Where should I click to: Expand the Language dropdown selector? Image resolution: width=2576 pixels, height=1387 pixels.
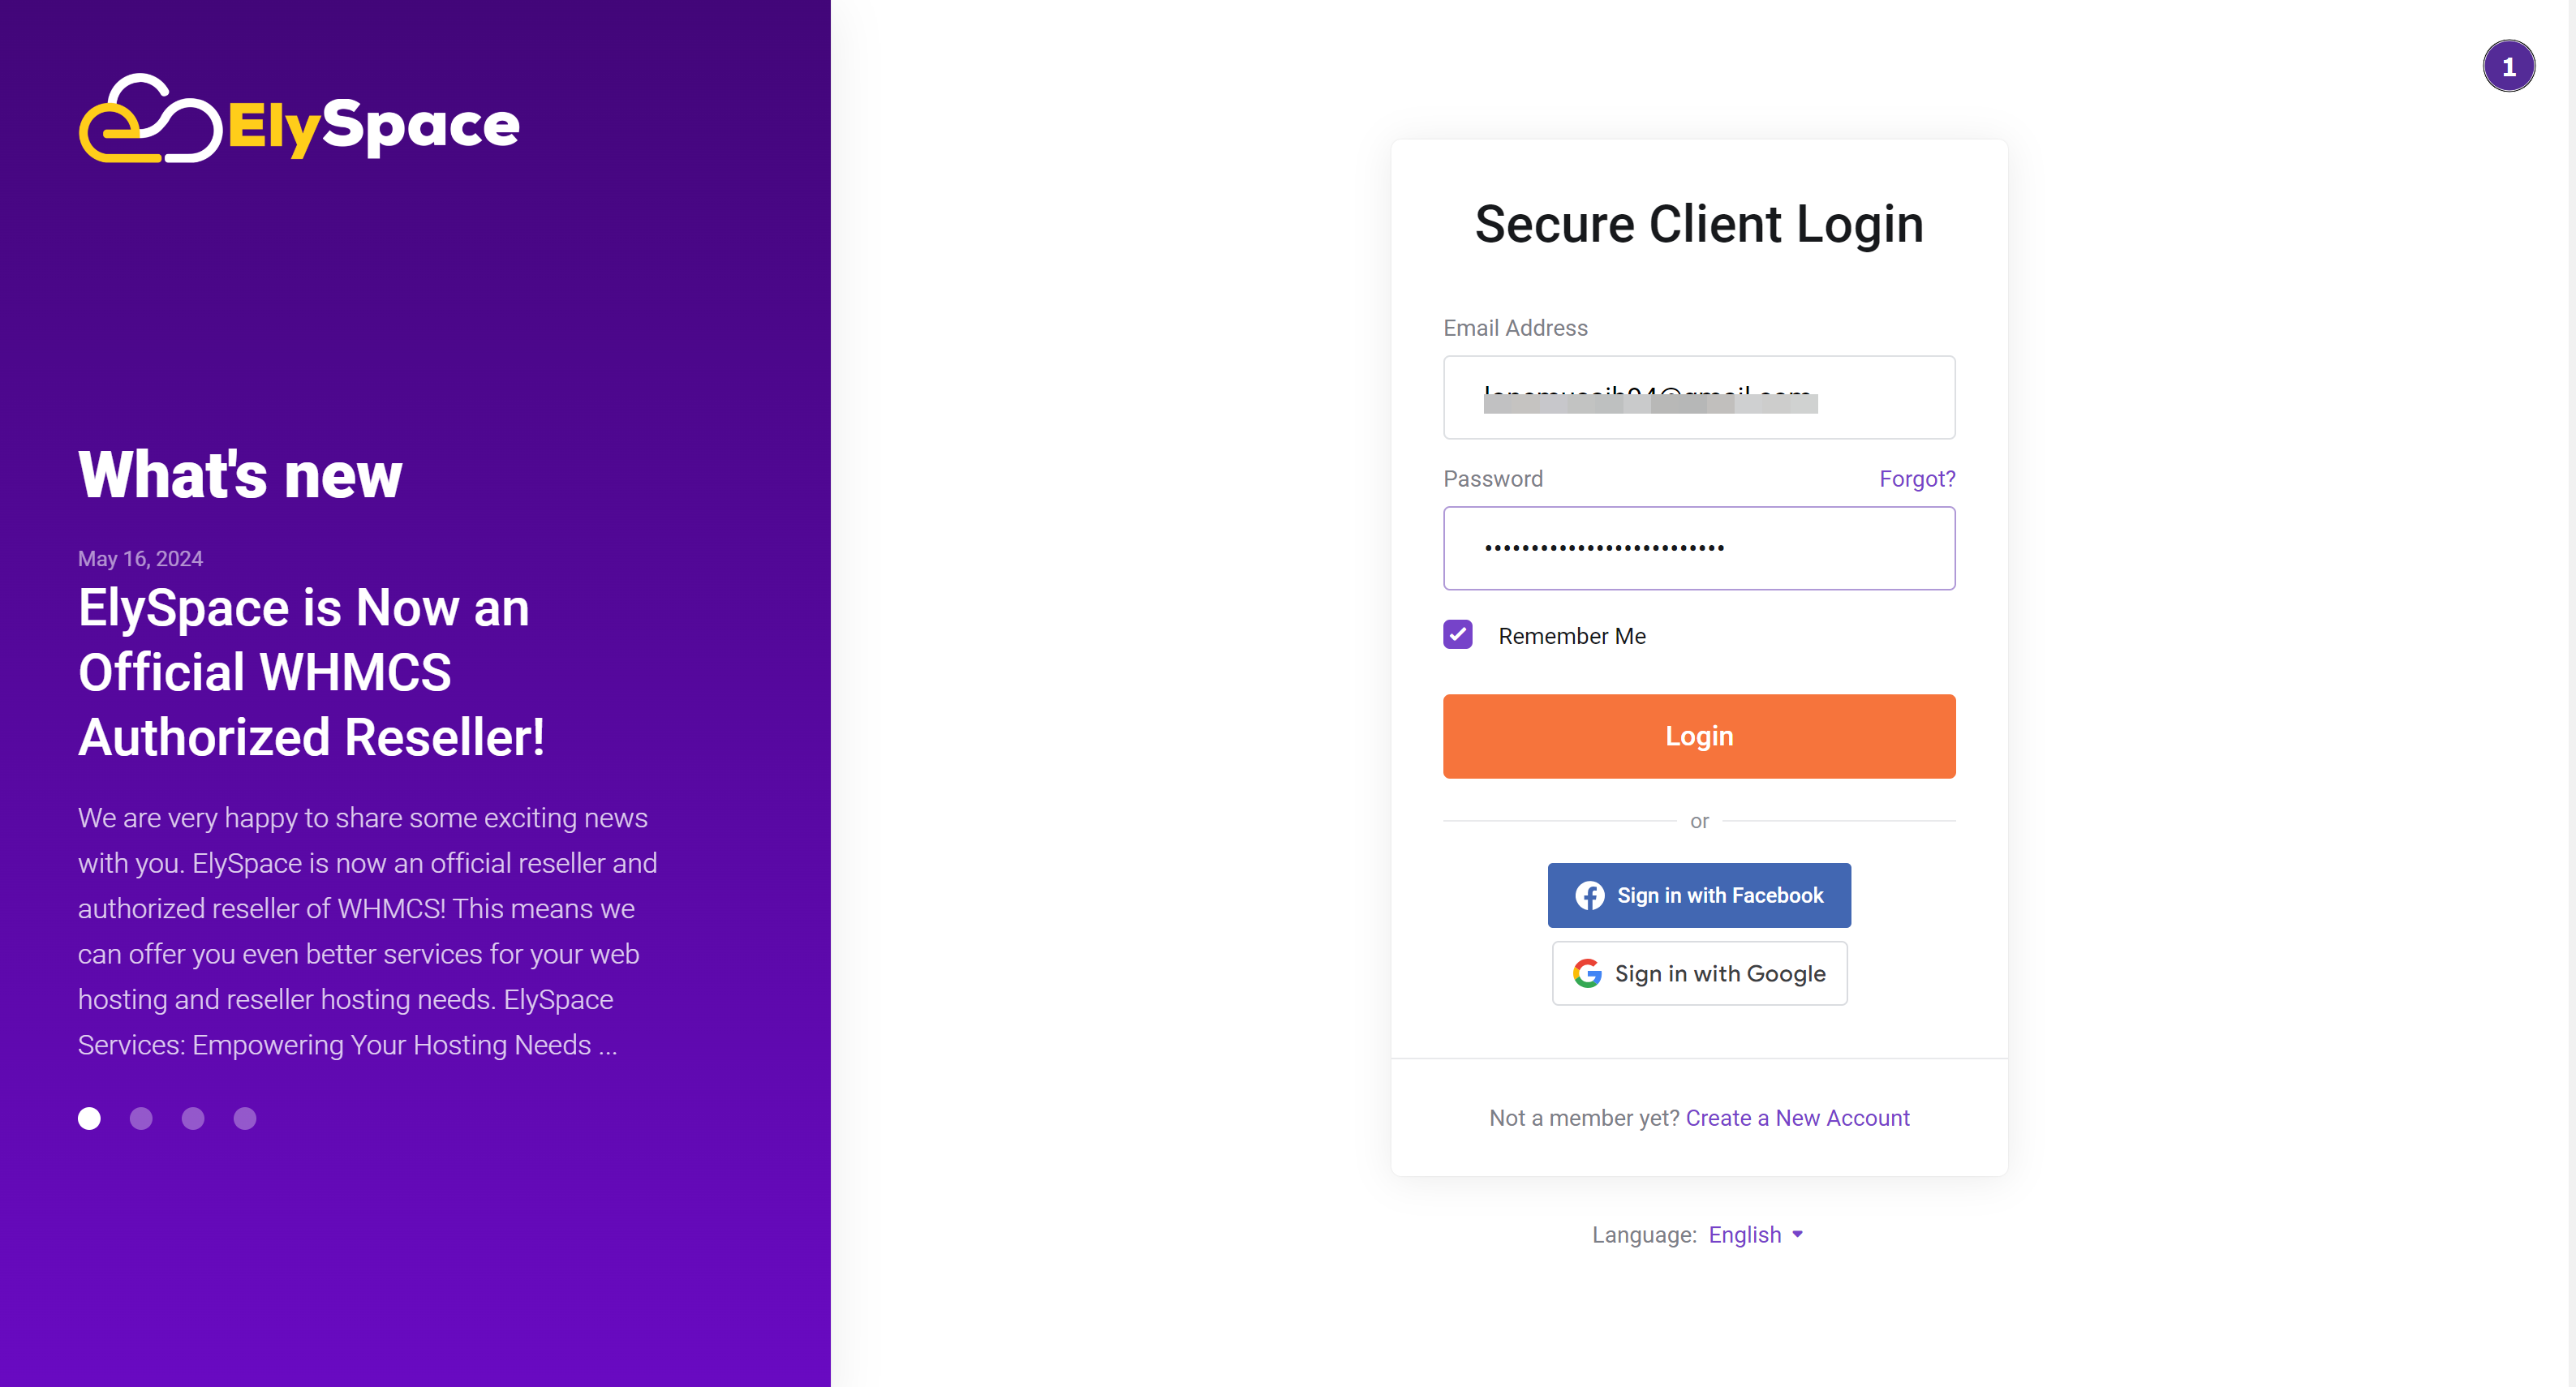pos(1757,1233)
